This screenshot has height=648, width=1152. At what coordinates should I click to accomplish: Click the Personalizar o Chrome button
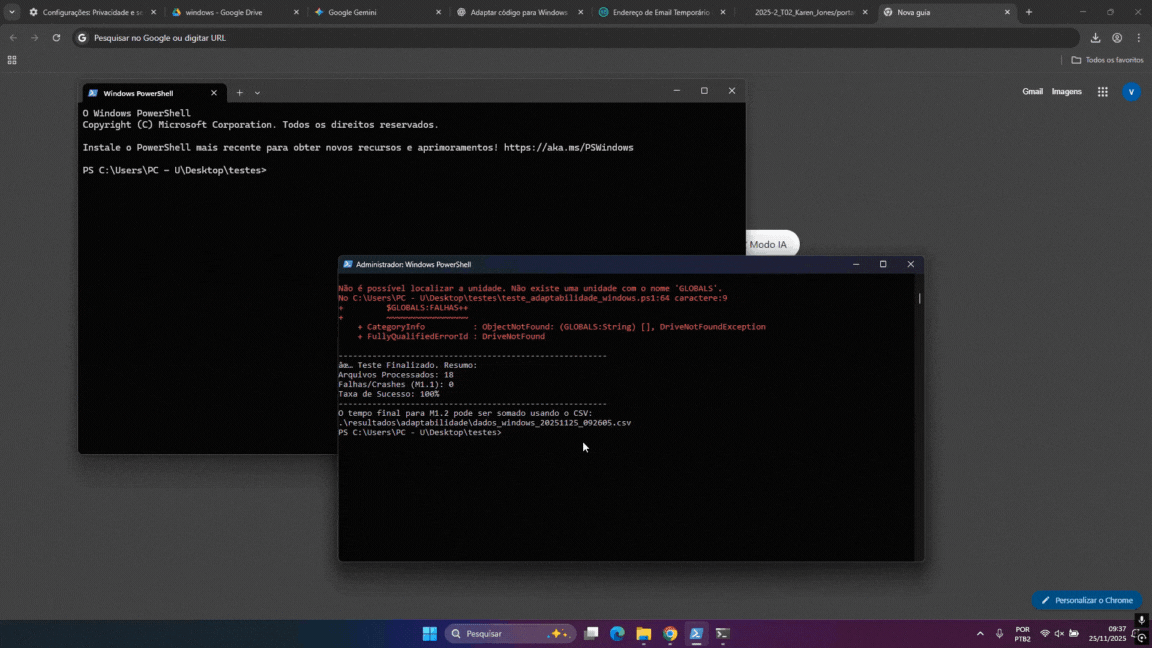(x=1086, y=600)
